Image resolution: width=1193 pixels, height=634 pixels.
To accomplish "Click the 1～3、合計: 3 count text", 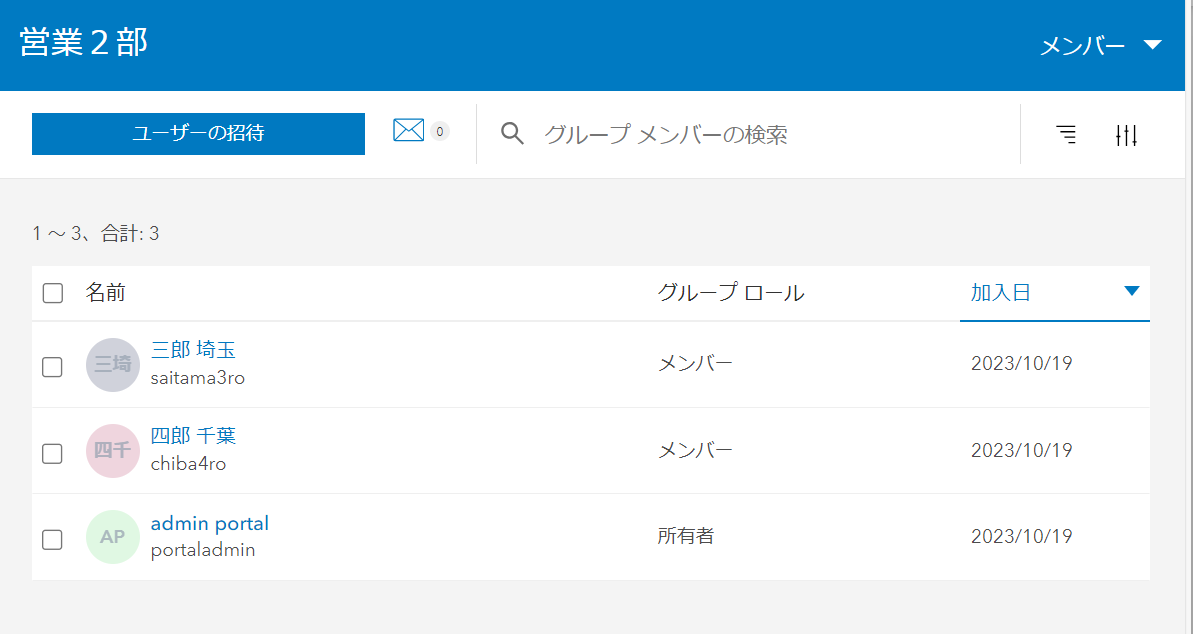I will (96, 233).
